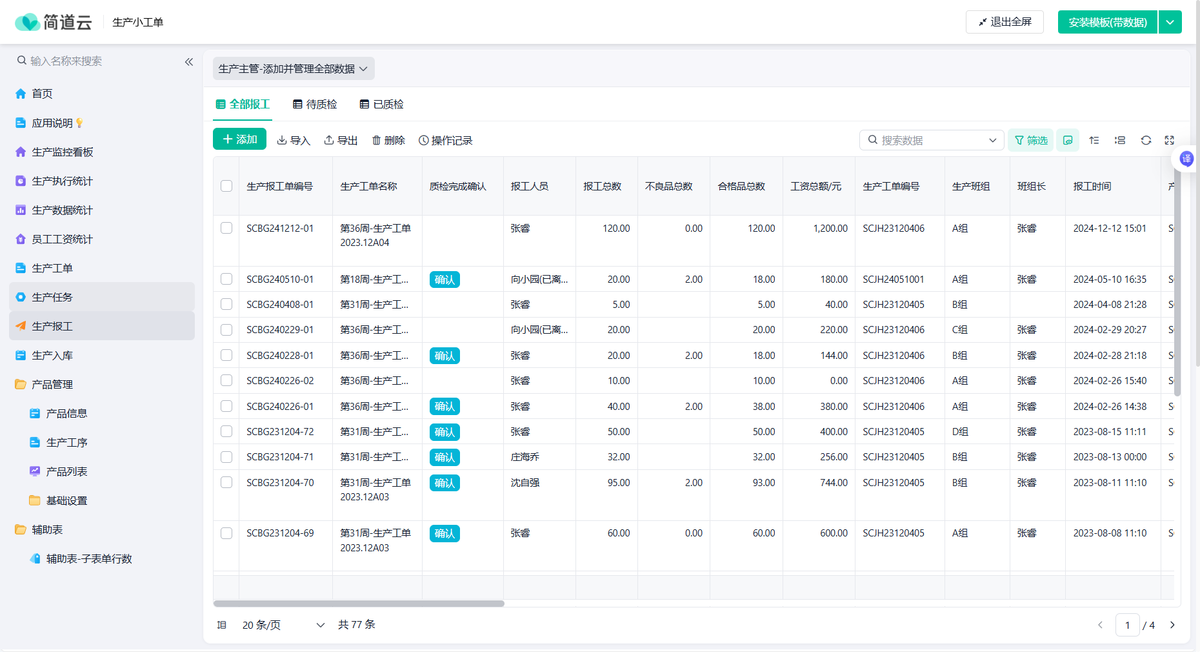This screenshot has width=1200, height=652.
Task: Open the dropdown arrow beside 安装模板
Action: tap(1170, 22)
